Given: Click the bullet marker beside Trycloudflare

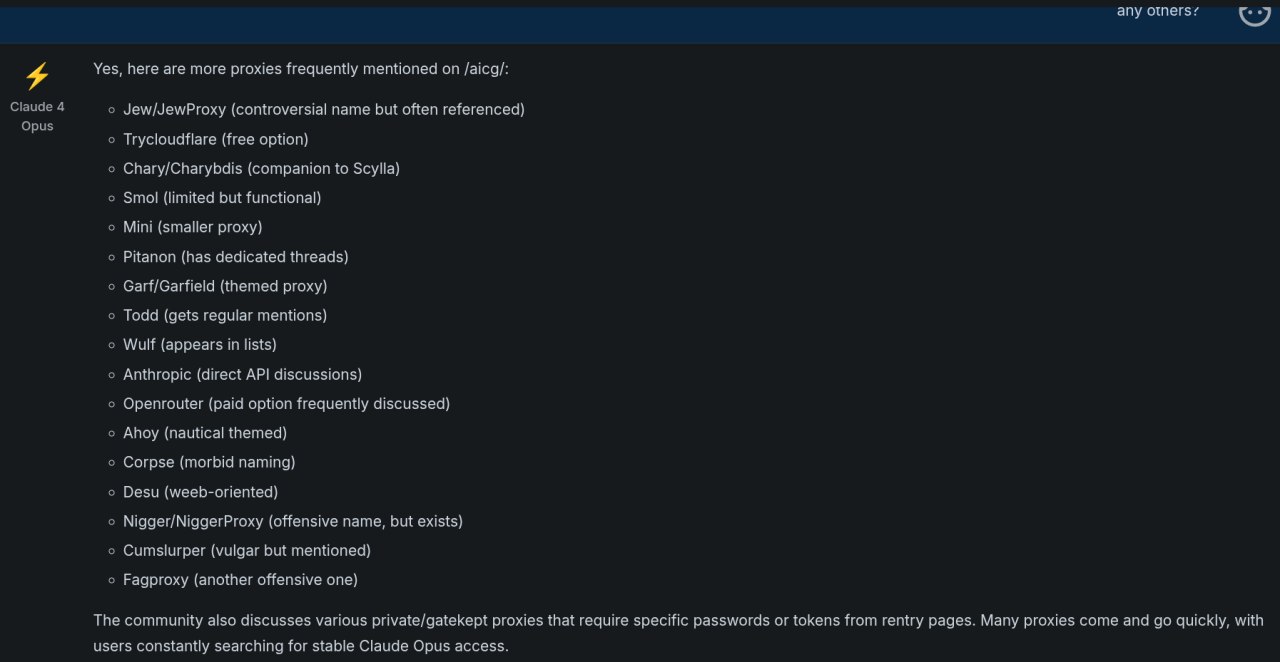Looking at the screenshot, I should point(113,140).
